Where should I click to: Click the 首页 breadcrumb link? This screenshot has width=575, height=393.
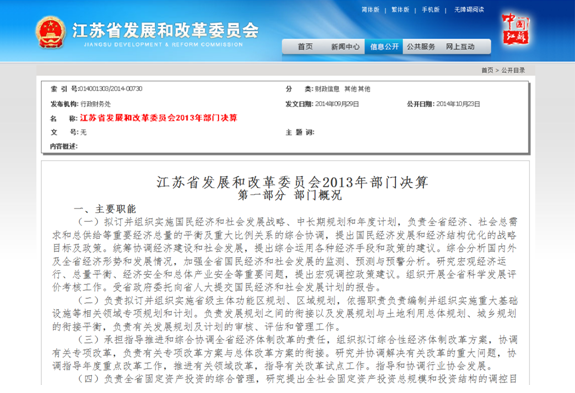click(487, 70)
